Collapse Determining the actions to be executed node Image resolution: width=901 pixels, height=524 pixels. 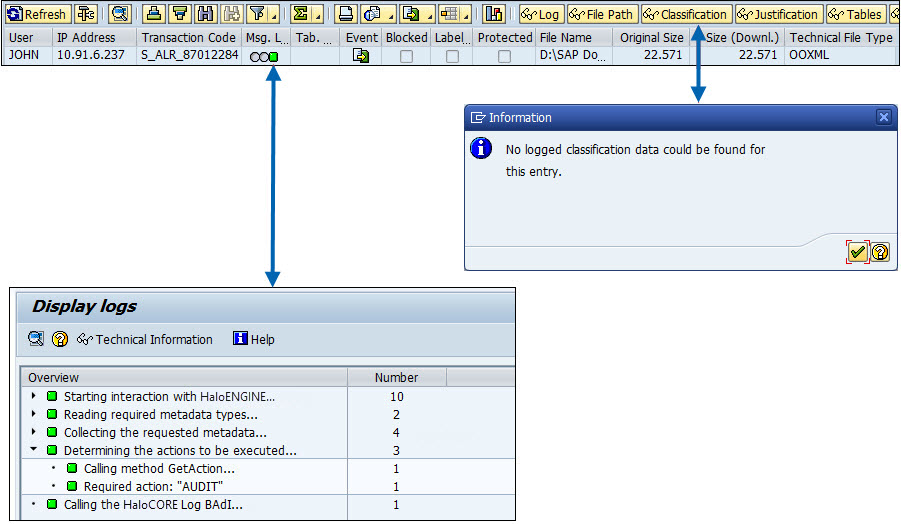point(33,449)
